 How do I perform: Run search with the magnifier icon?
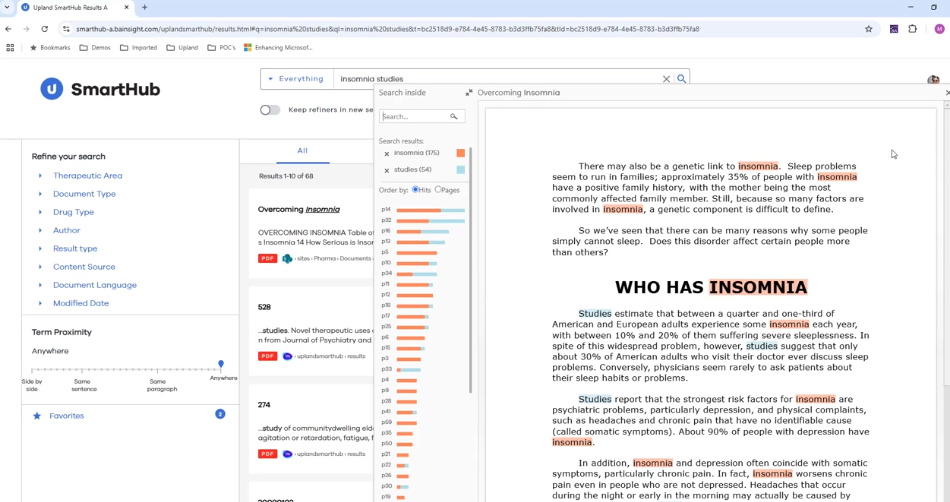coord(682,79)
